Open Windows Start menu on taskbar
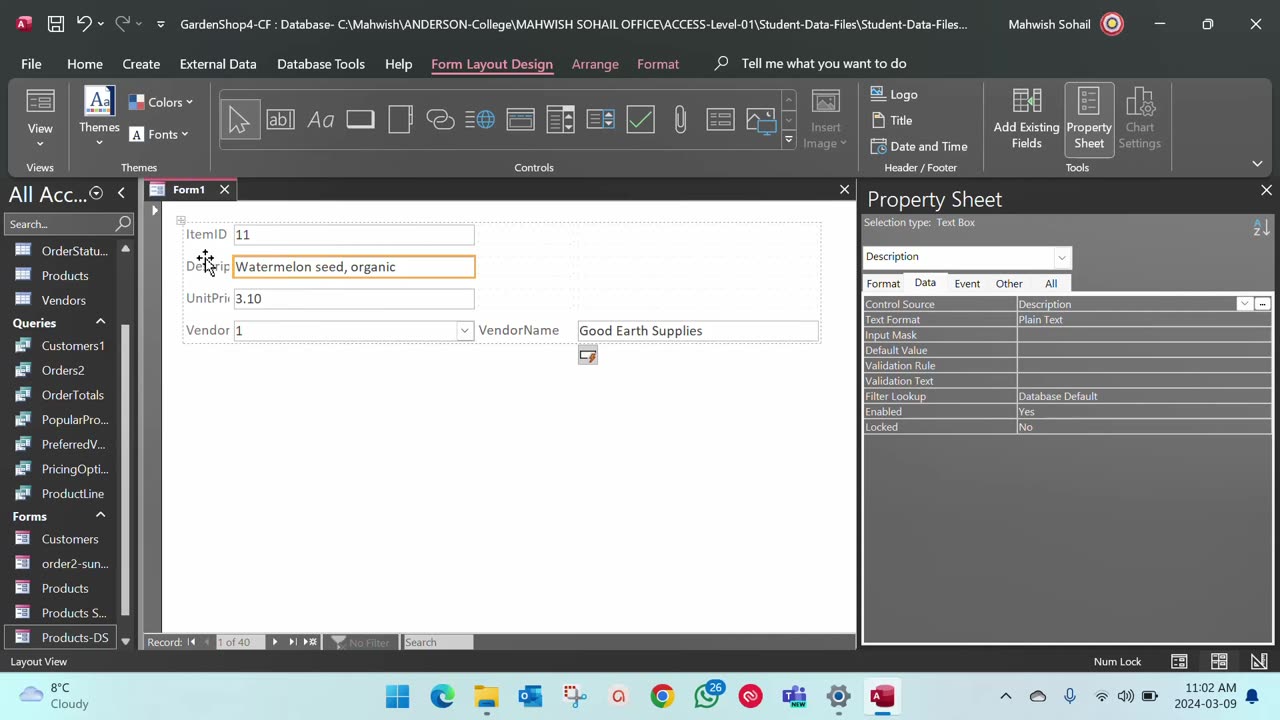The width and height of the screenshot is (1280, 720). pyautogui.click(x=397, y=696)
